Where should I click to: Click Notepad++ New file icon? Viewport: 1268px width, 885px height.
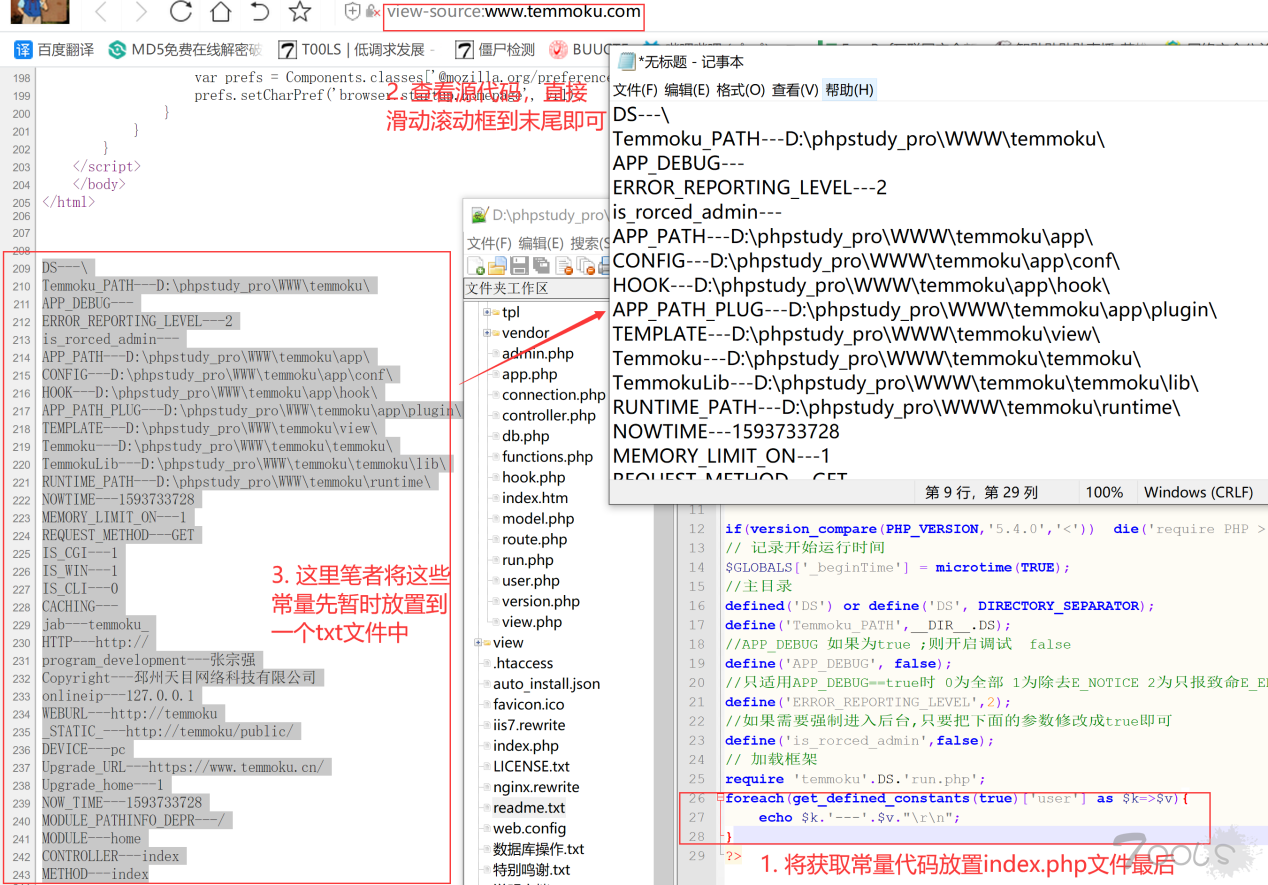coord(476,265)
